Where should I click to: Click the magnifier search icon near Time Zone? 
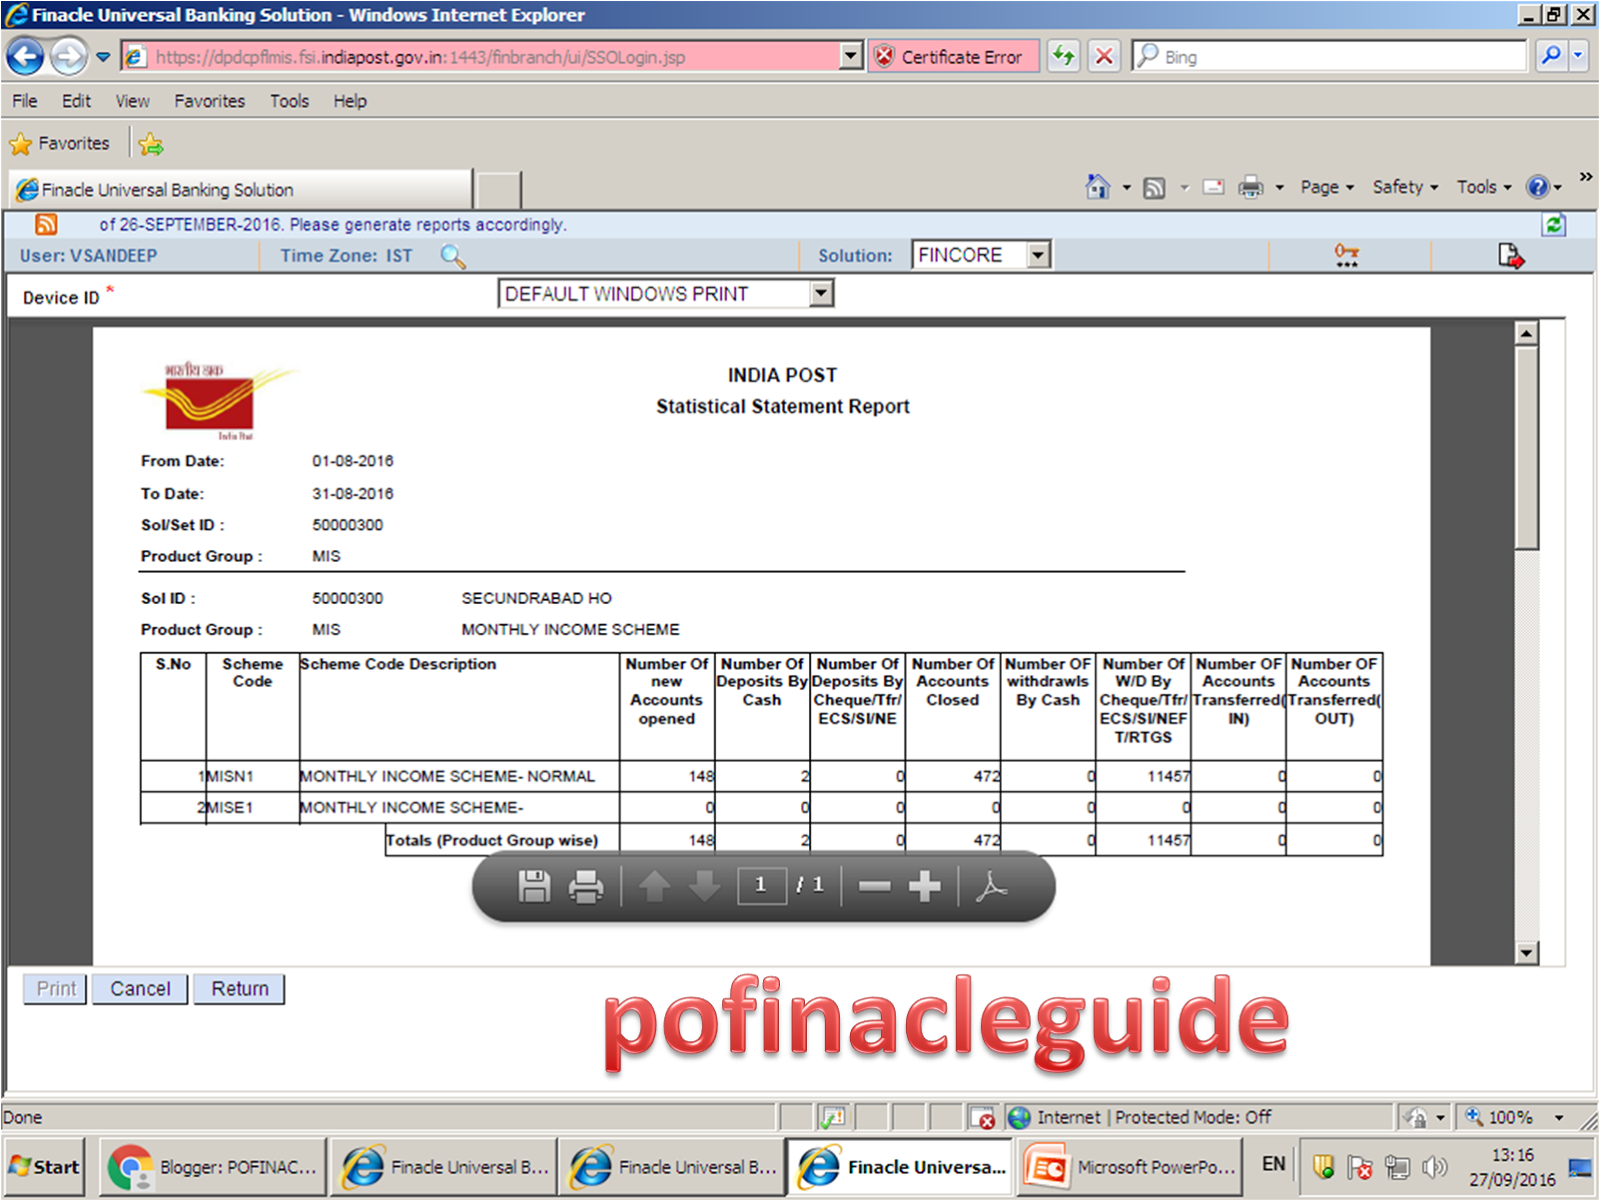pyautogui.click(x=453, y=256)
